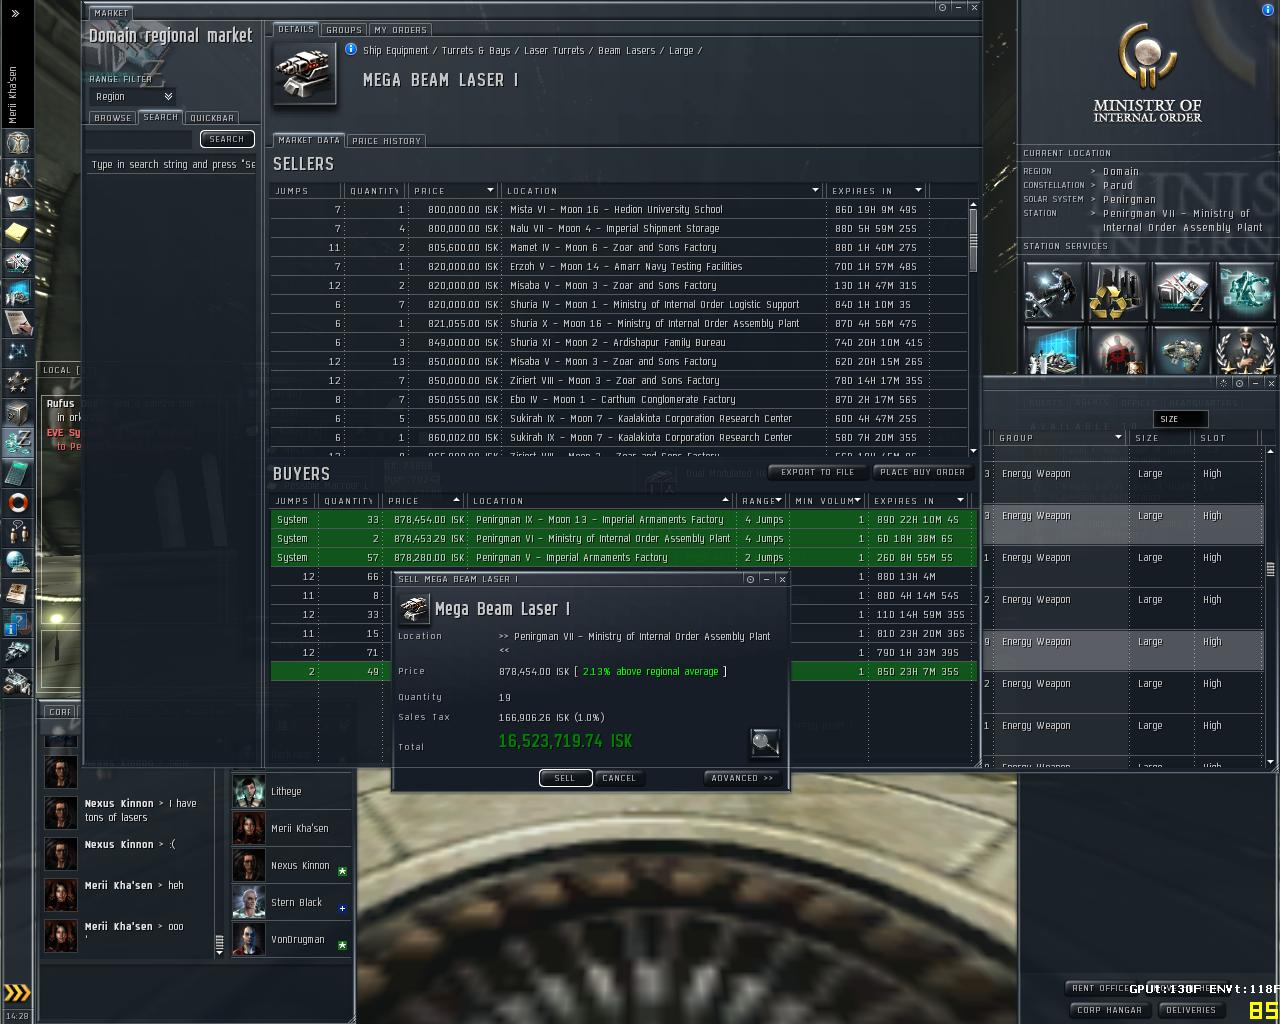Sort buyers by Range column
Image resolution: width=1280 pixels, height=1024 pixels.
coord(763,500)
